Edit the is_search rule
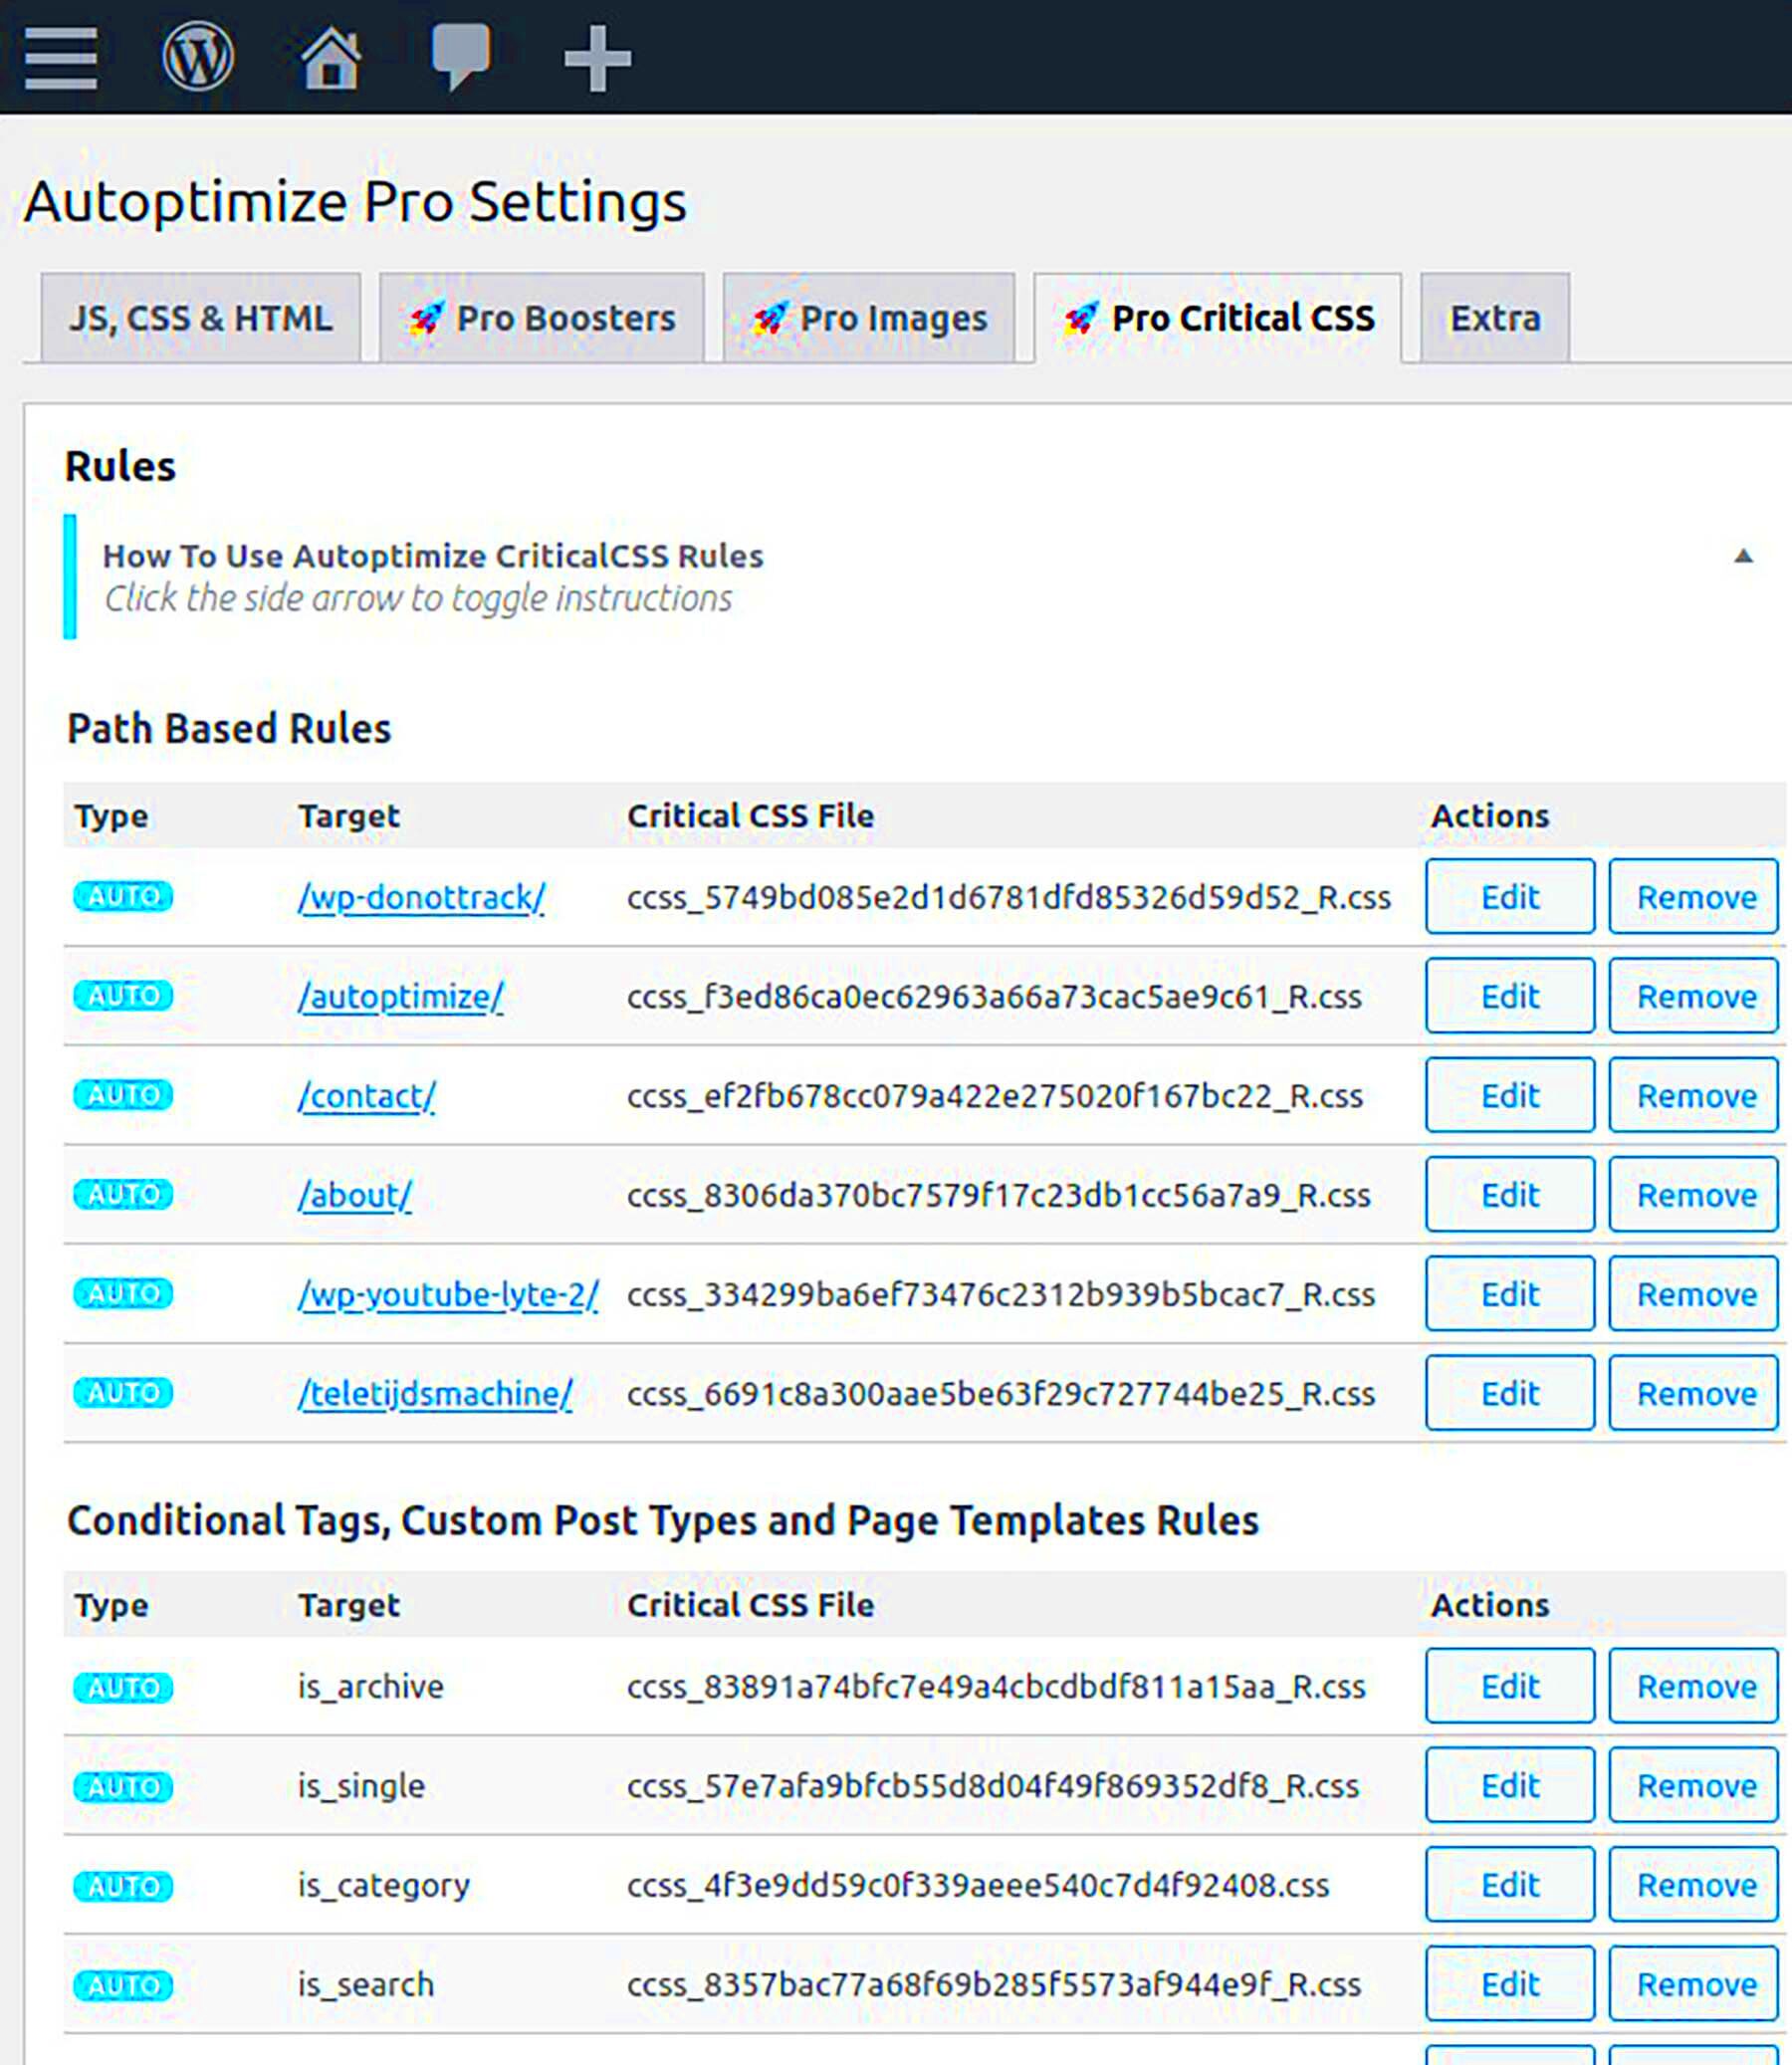This screenshot has width=1792, height=2065. 1510,1984
